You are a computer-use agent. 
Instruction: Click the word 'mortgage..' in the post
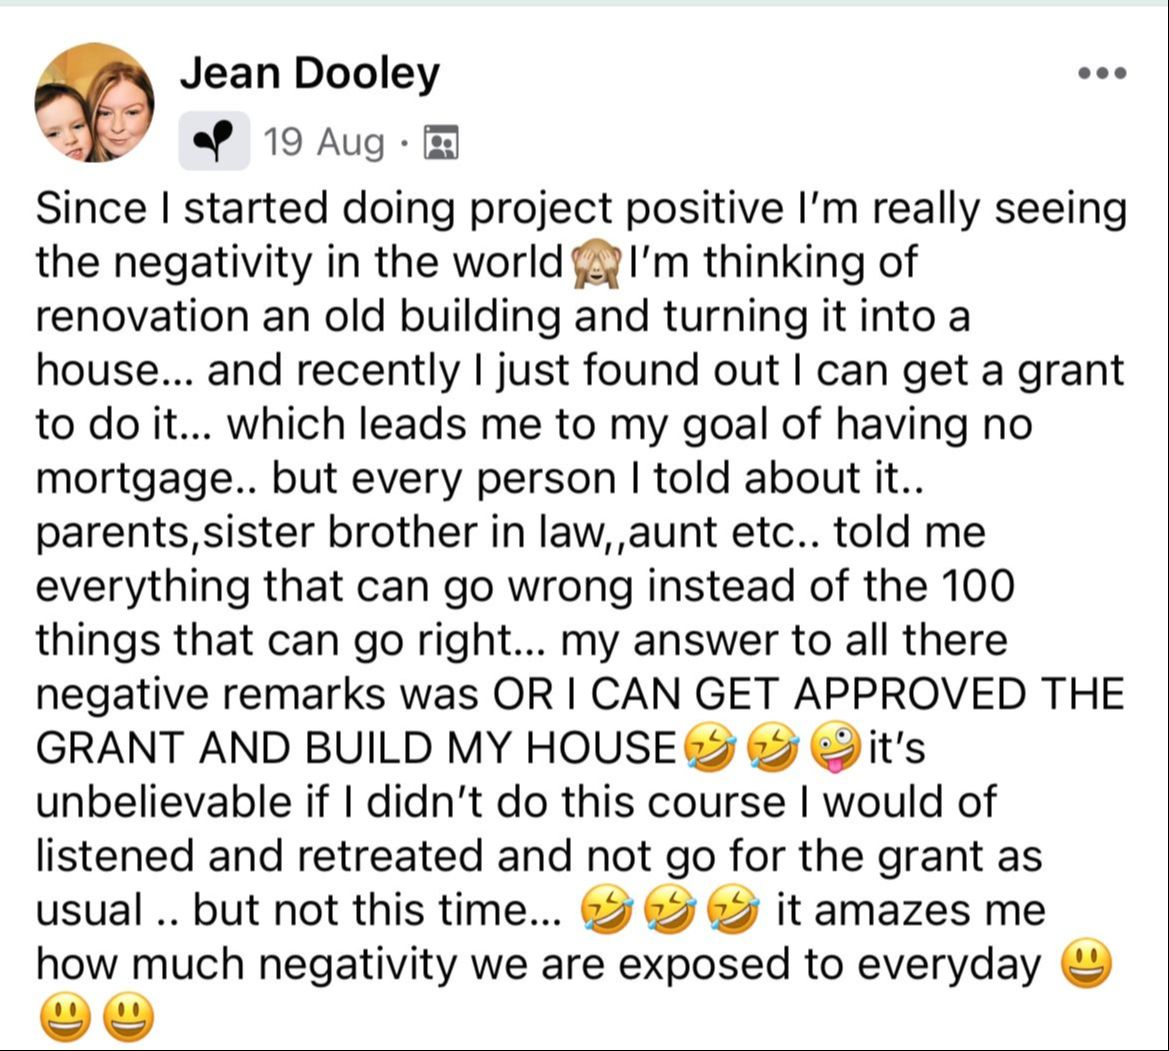pyautogui.click(x=147, y=479)
